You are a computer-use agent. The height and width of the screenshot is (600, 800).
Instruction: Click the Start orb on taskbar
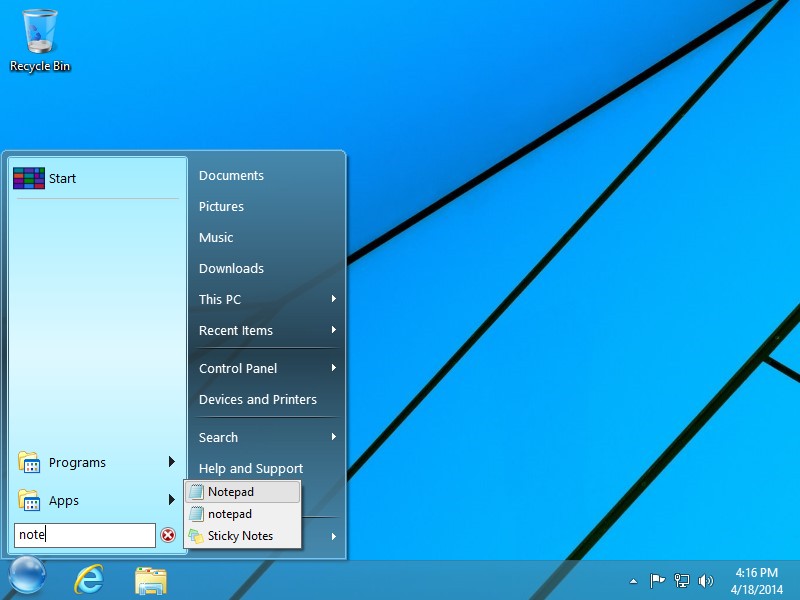tap(27, 574)
